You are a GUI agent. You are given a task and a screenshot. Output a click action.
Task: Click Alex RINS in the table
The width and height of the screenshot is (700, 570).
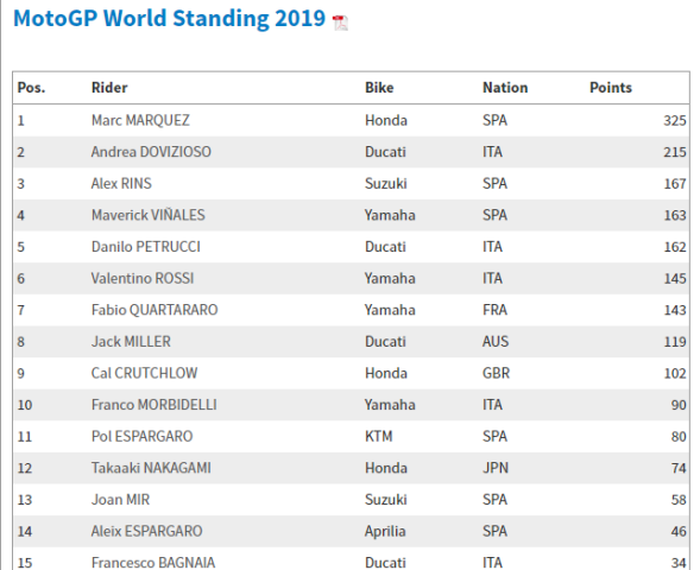coord(121,184)
